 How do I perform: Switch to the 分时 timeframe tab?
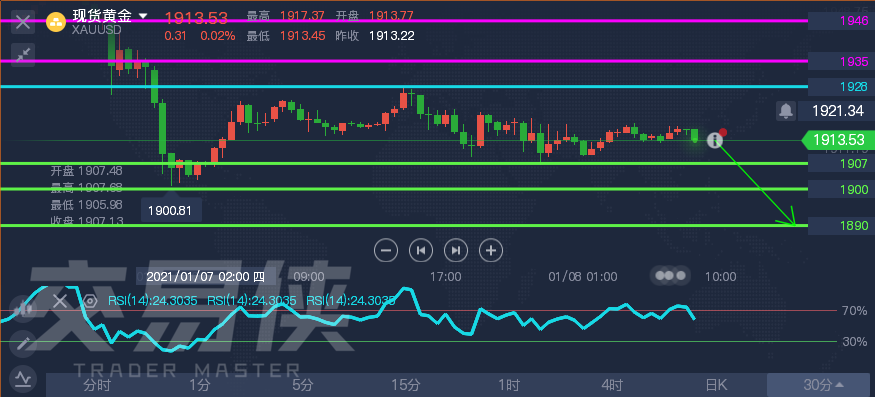click(97, 385)
